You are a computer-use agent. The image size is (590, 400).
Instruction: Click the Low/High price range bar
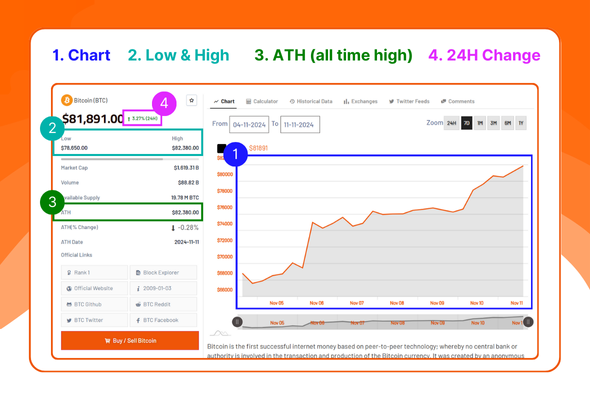pyautogui.click(x=130, y=159)
